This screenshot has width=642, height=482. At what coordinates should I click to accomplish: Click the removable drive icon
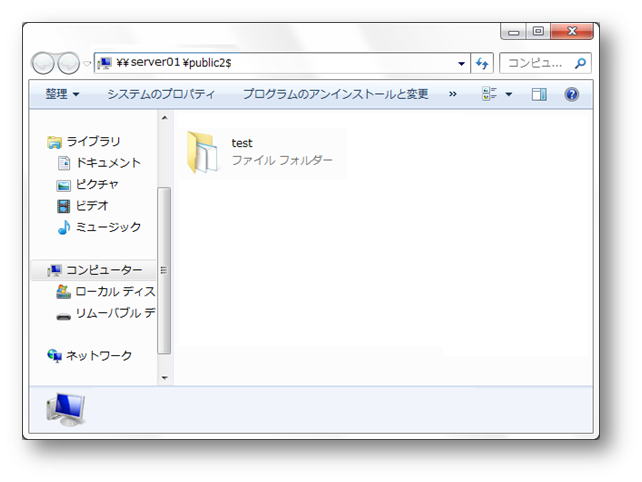pos(63,317)
